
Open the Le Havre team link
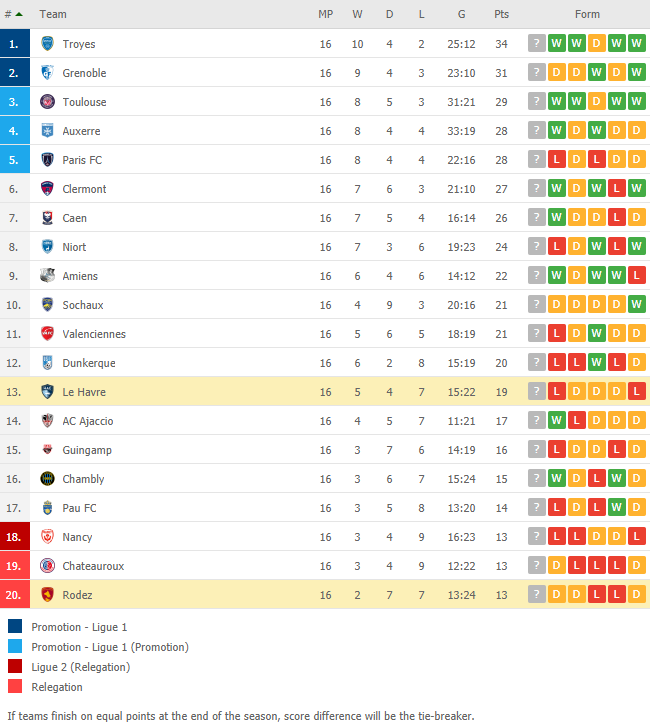point(84,392)
